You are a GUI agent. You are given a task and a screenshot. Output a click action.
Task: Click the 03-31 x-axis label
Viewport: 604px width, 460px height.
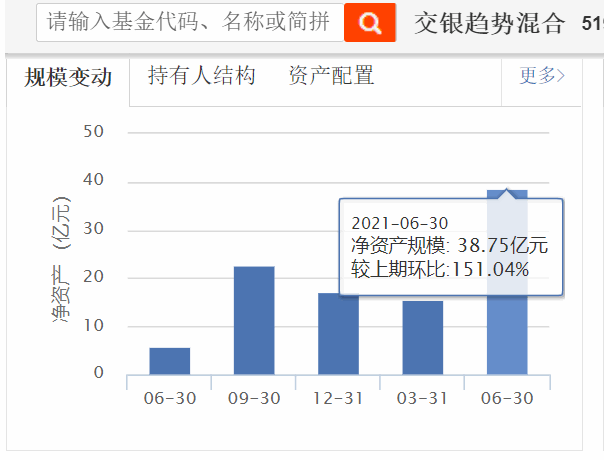click(x=423, y=398)
